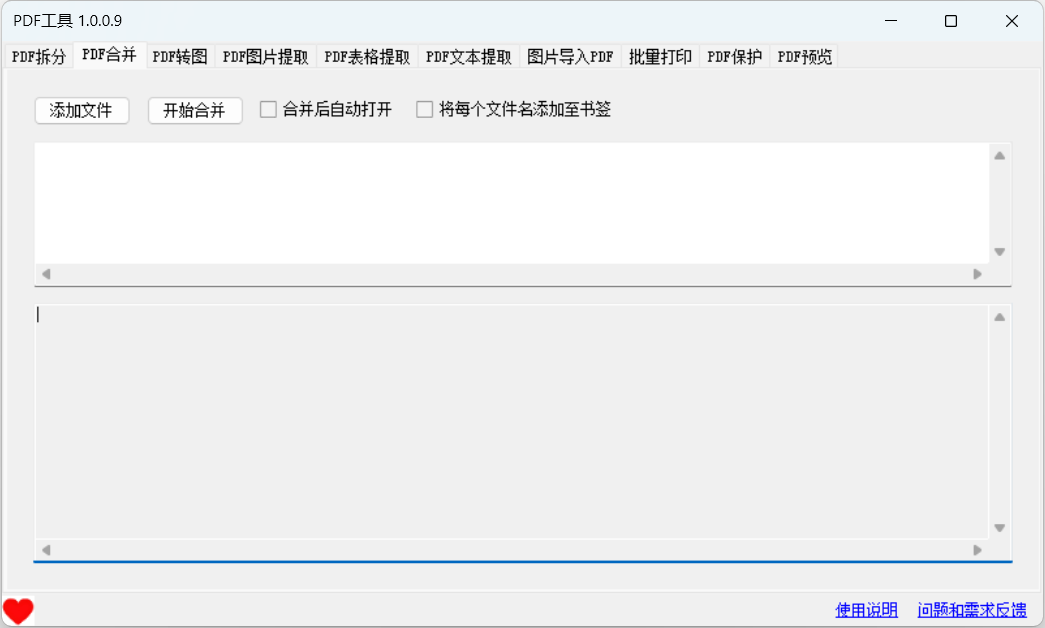Image resolution: width=1045 pixels, height=628 pixels.
Task: Select the PDF图片提取 tab
Action: [265, 57]
